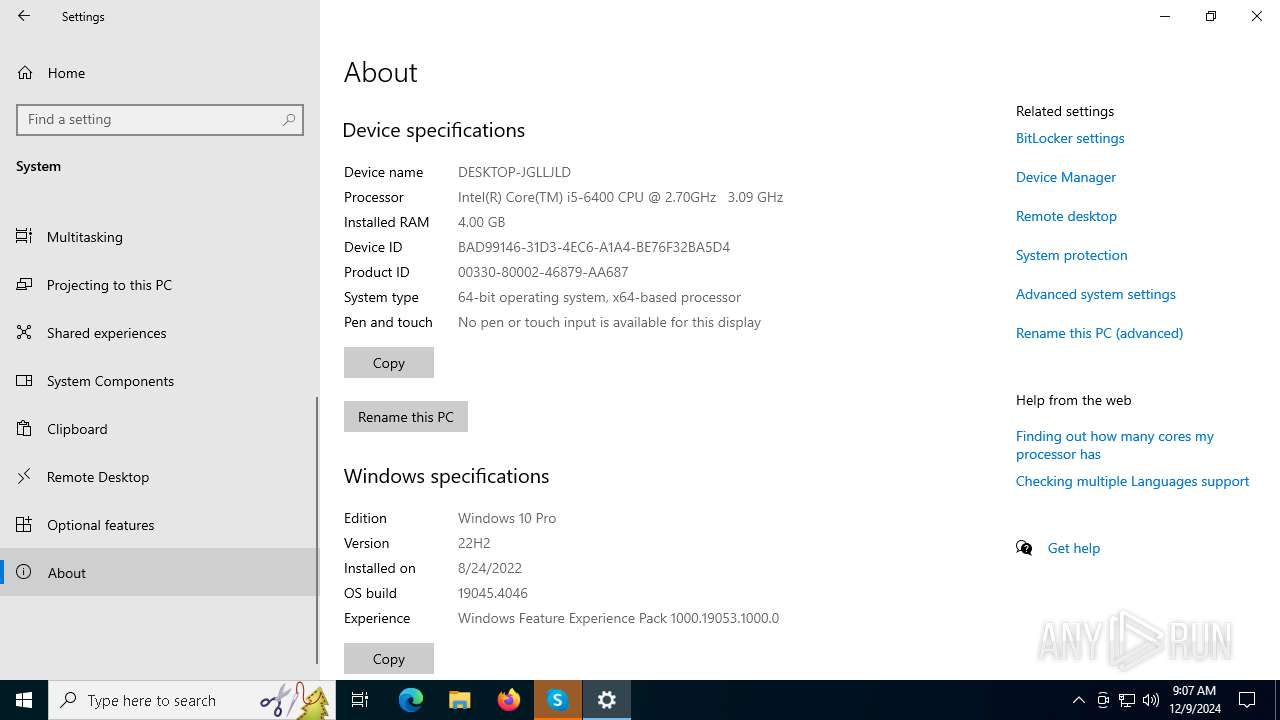The image size is (1280, 720).
Task: Click the Processor value Intel Core i5-6400
Action: coord(620,197)
